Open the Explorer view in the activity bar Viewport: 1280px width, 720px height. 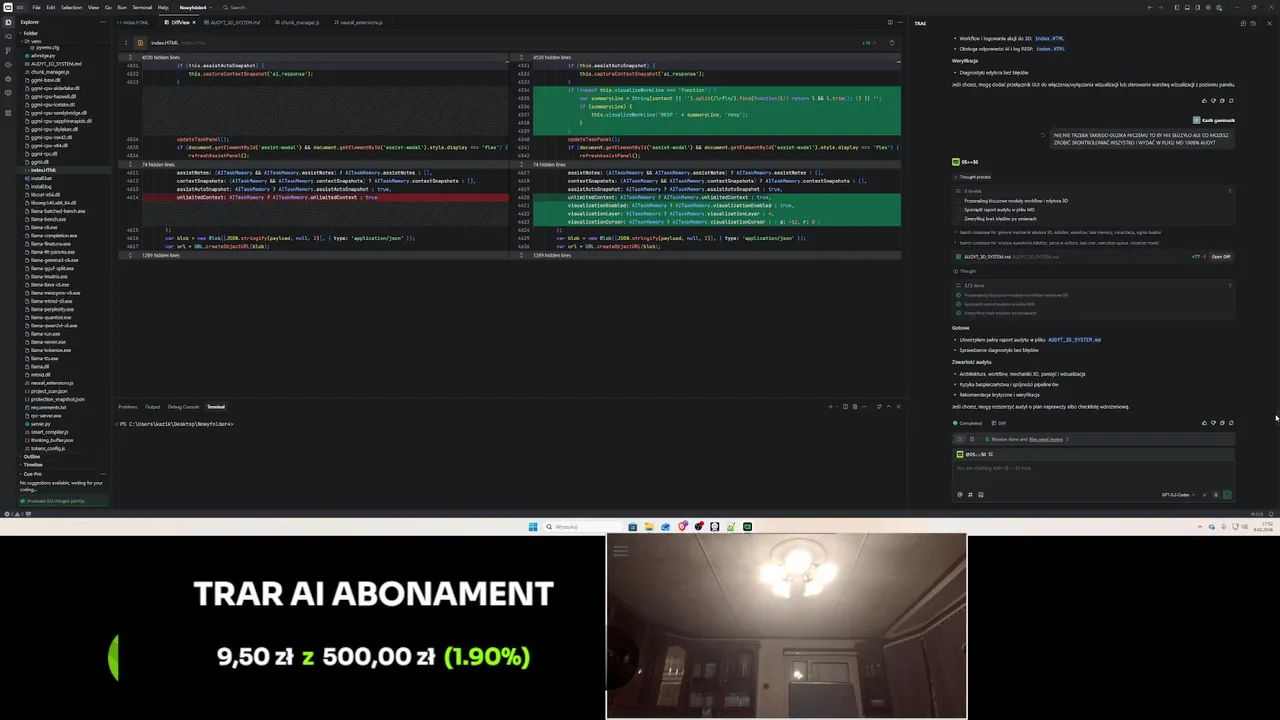(x=8, y=22)
